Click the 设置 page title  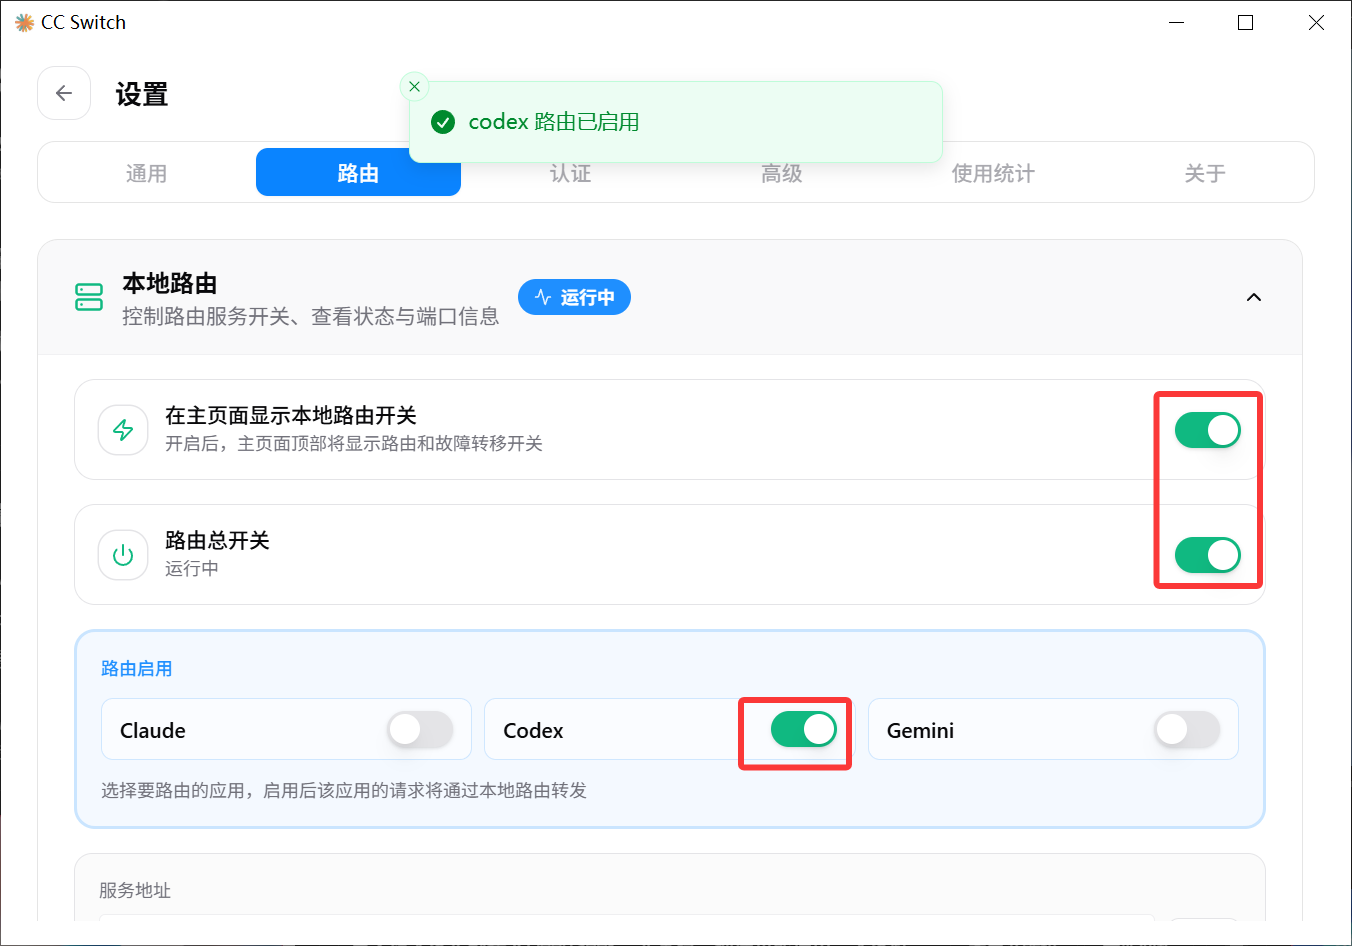[x=142, y=95]
